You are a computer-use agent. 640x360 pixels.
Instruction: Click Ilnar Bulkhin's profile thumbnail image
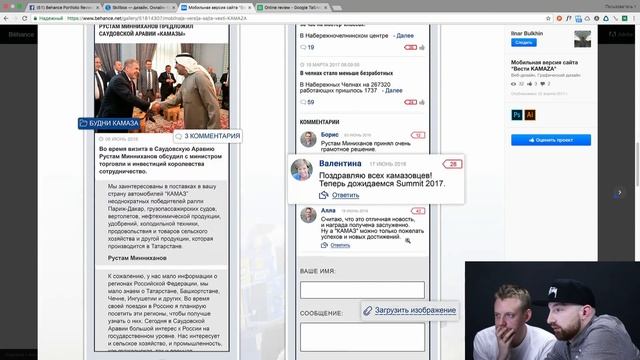click(x=582, y=39)
